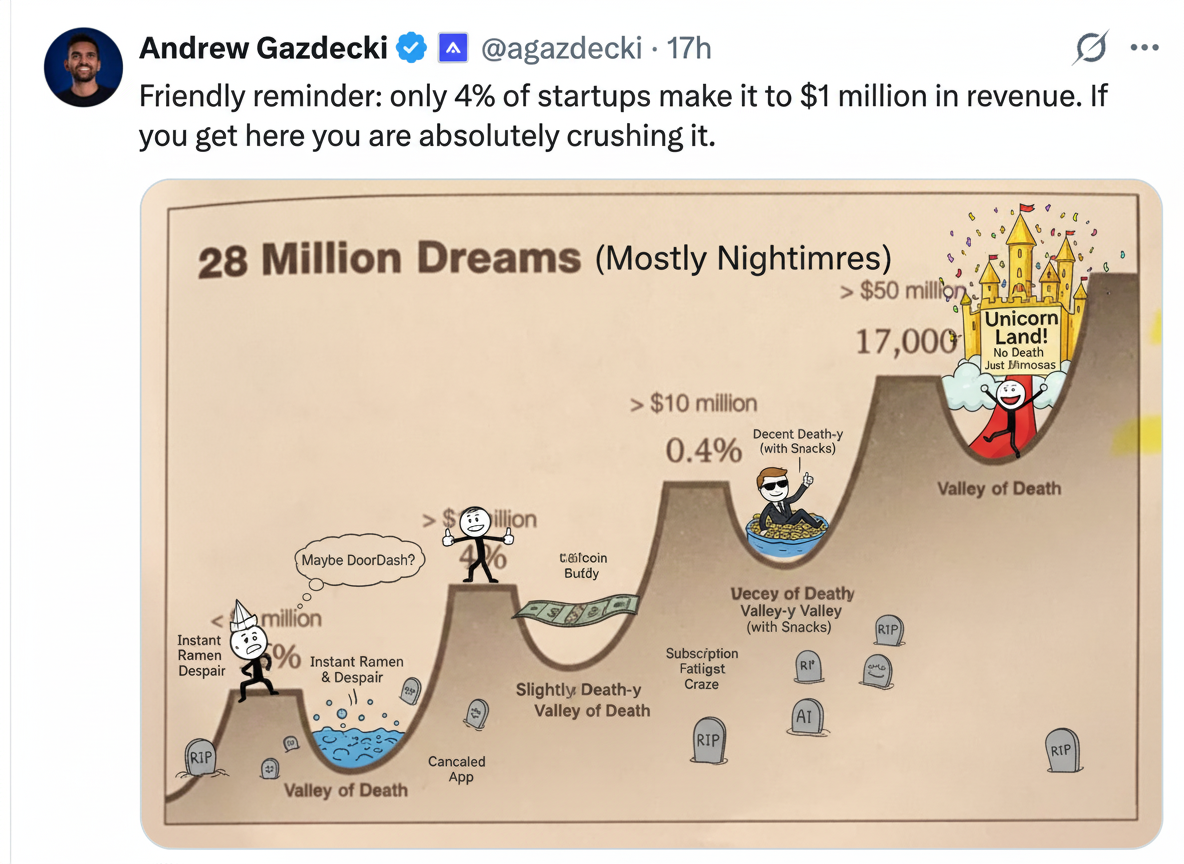Click Andrew Gazdecki's profile avatar
The image size is (1184, 864).
83,67
